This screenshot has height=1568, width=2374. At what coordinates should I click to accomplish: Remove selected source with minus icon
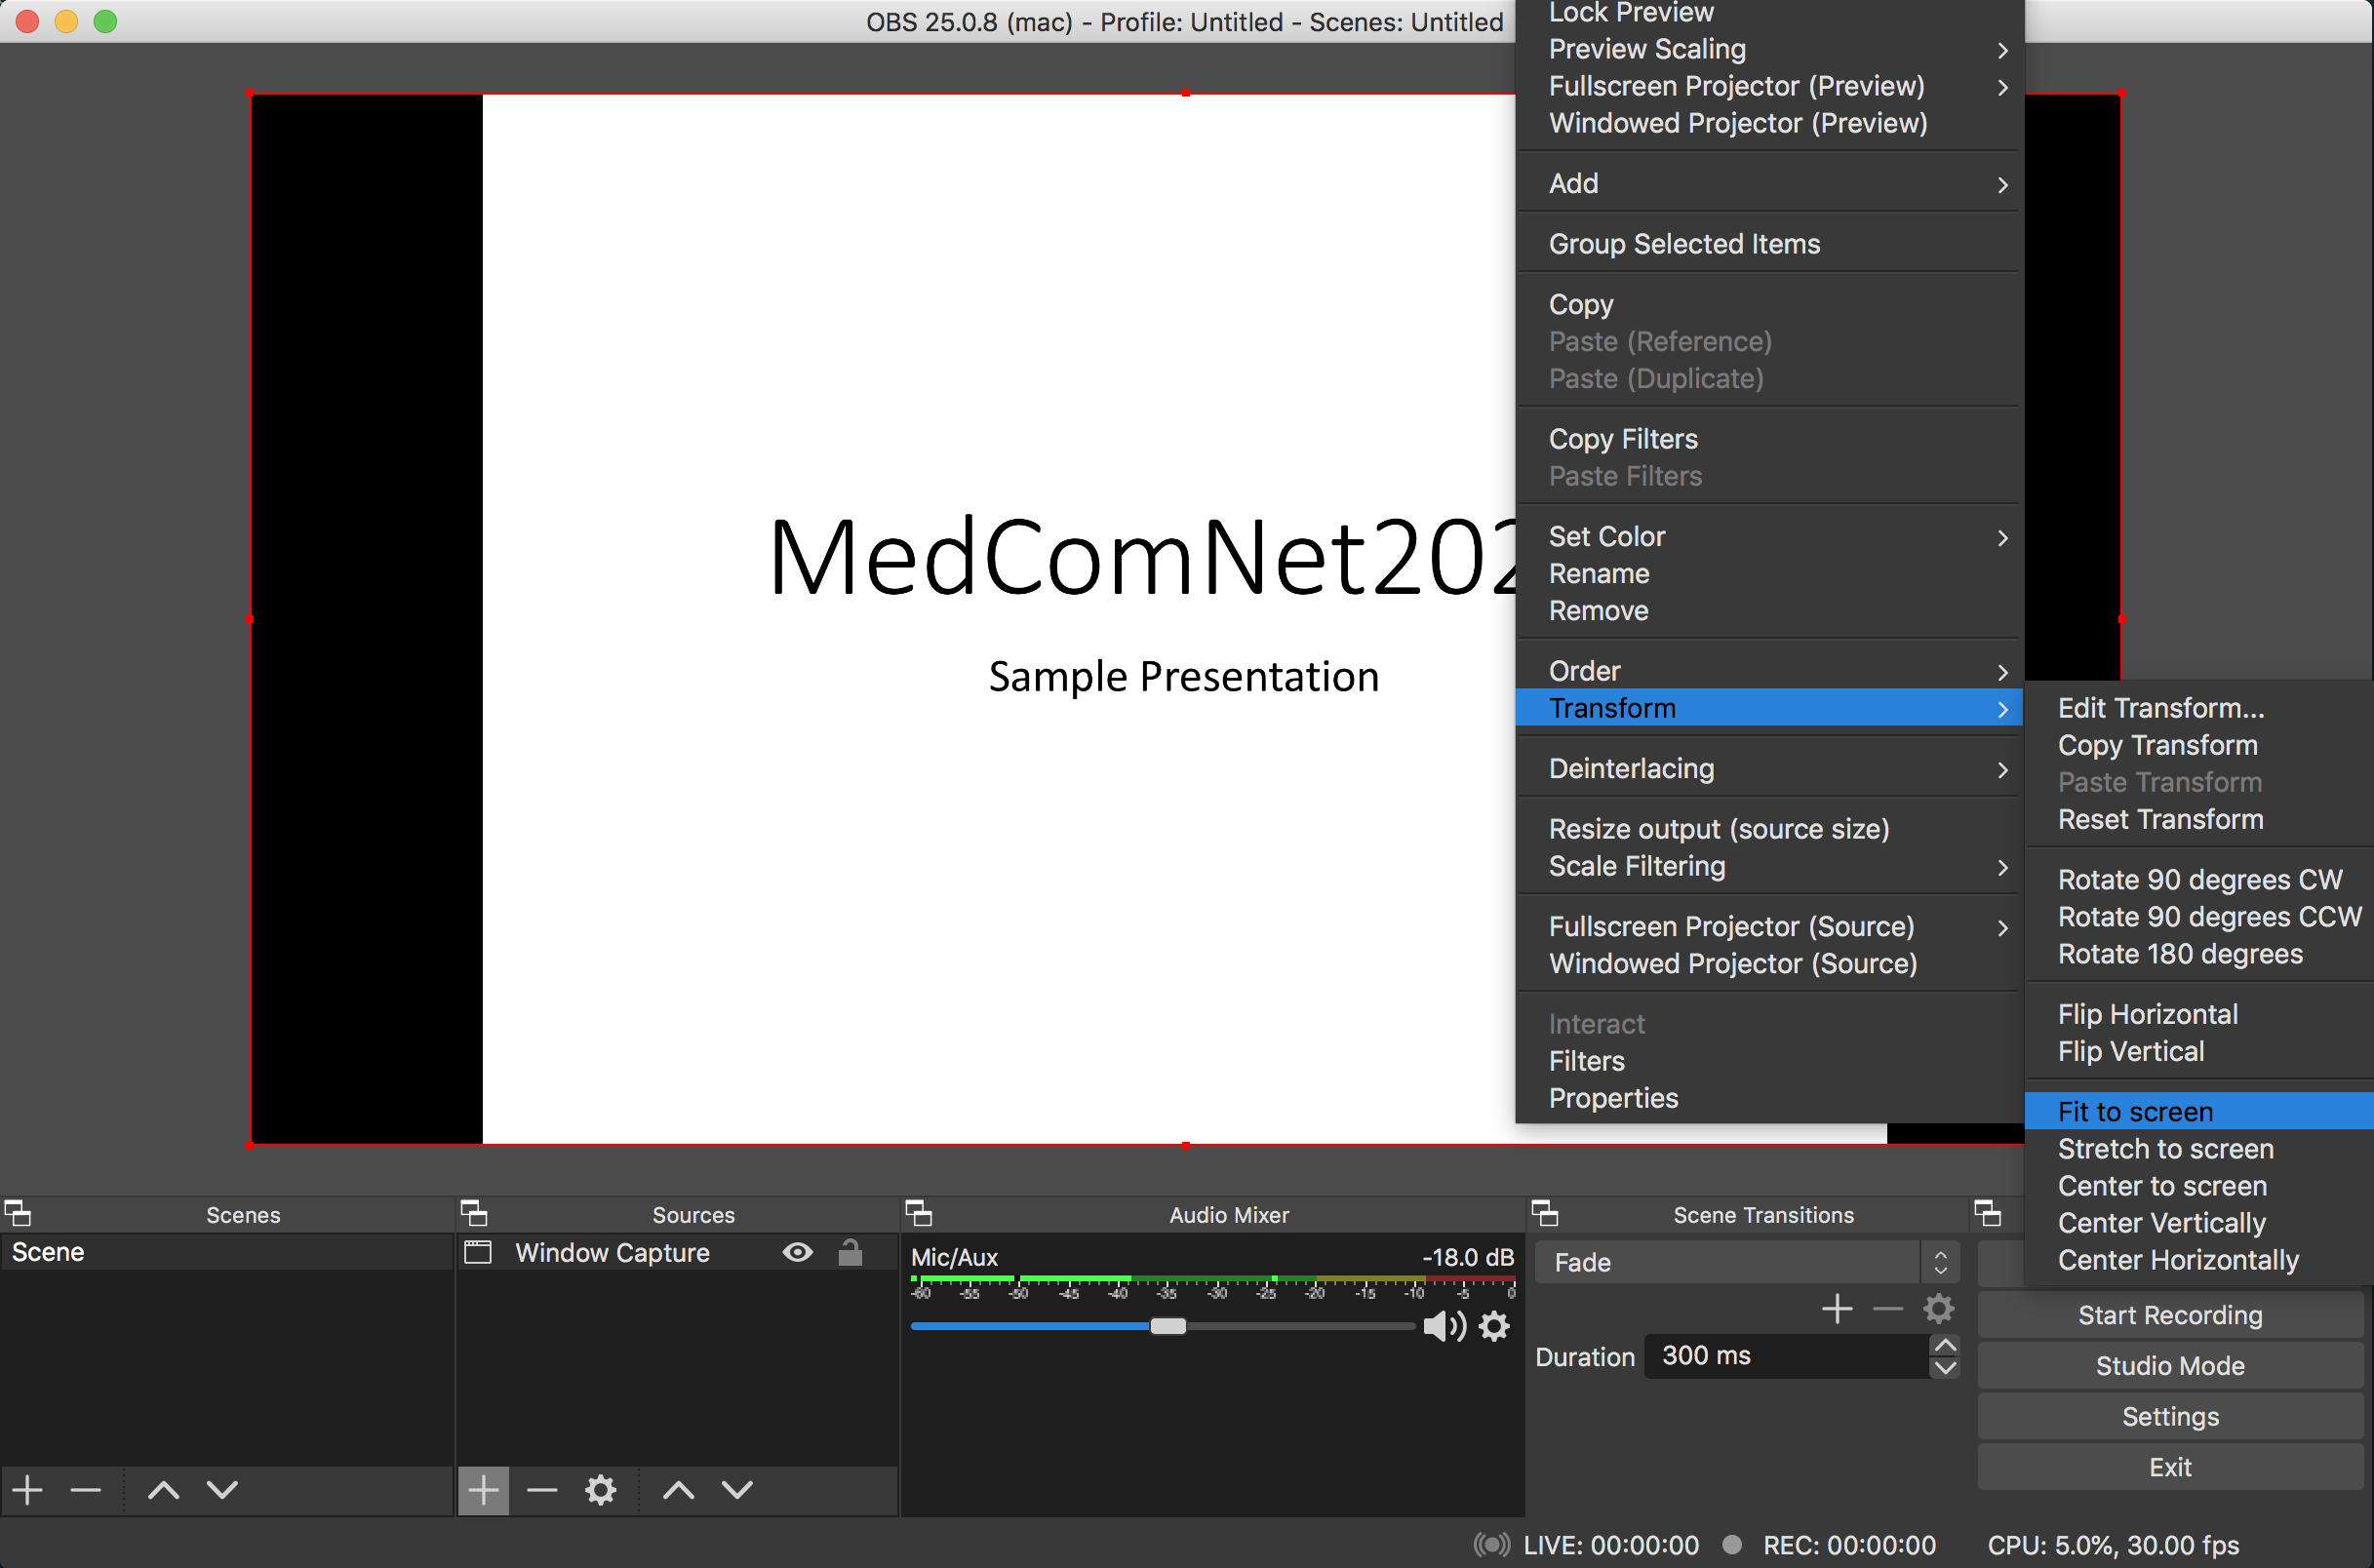click(542, 1490)
